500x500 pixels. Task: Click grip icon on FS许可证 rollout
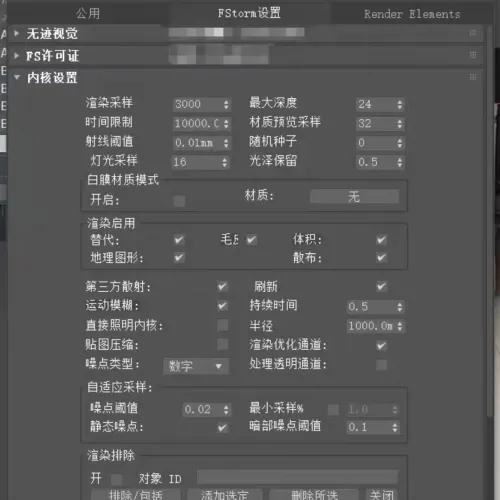pyautogui.click(x=473, y=55)
